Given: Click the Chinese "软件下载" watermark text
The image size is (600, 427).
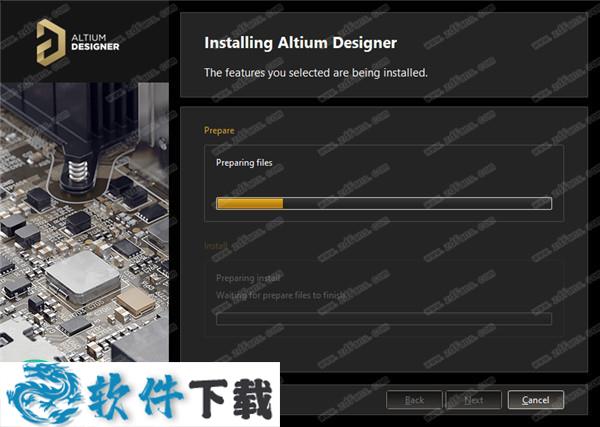Looking at the screenshot, I should pyautogui.click(x=180, y=395).
